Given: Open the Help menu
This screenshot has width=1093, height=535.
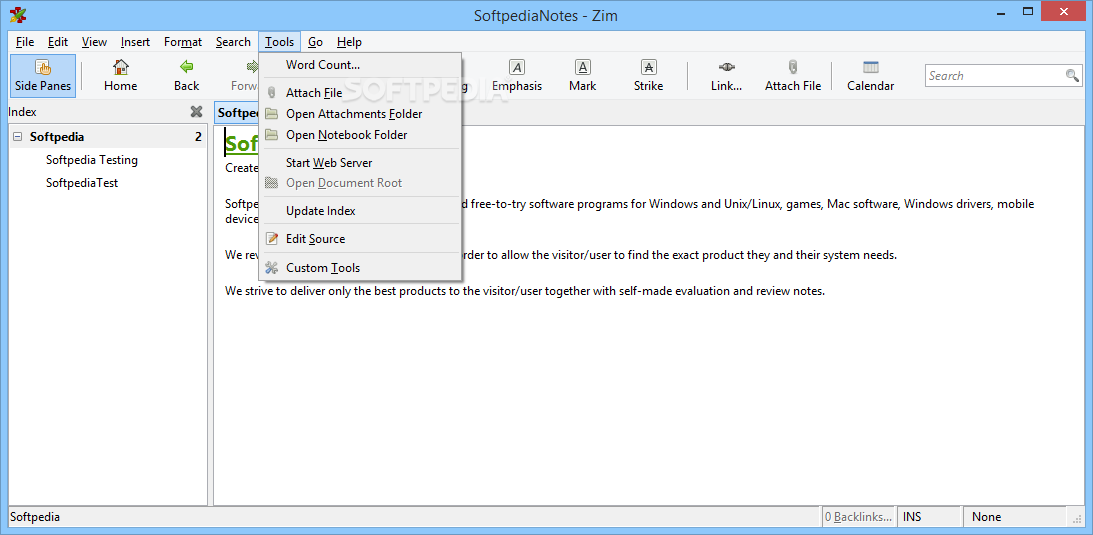Looking at the screenshot, I should tap(349, 42).
